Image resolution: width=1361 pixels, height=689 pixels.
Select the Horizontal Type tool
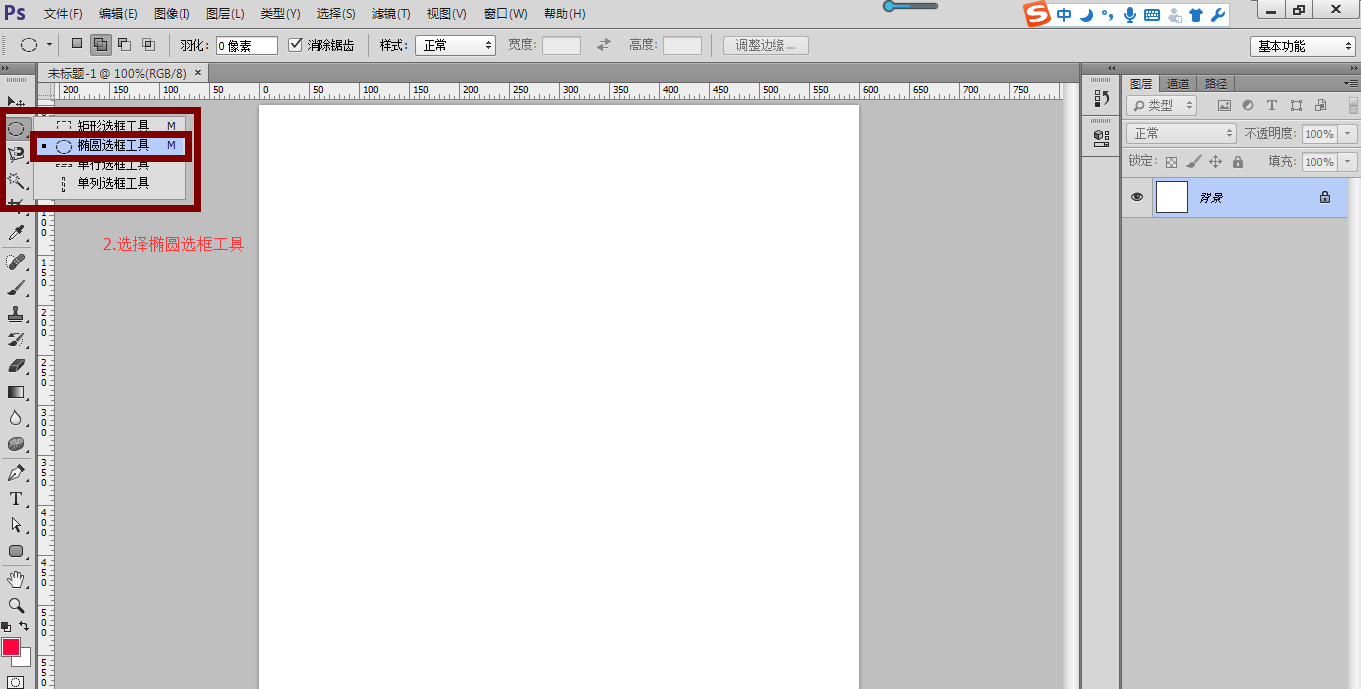16,499
